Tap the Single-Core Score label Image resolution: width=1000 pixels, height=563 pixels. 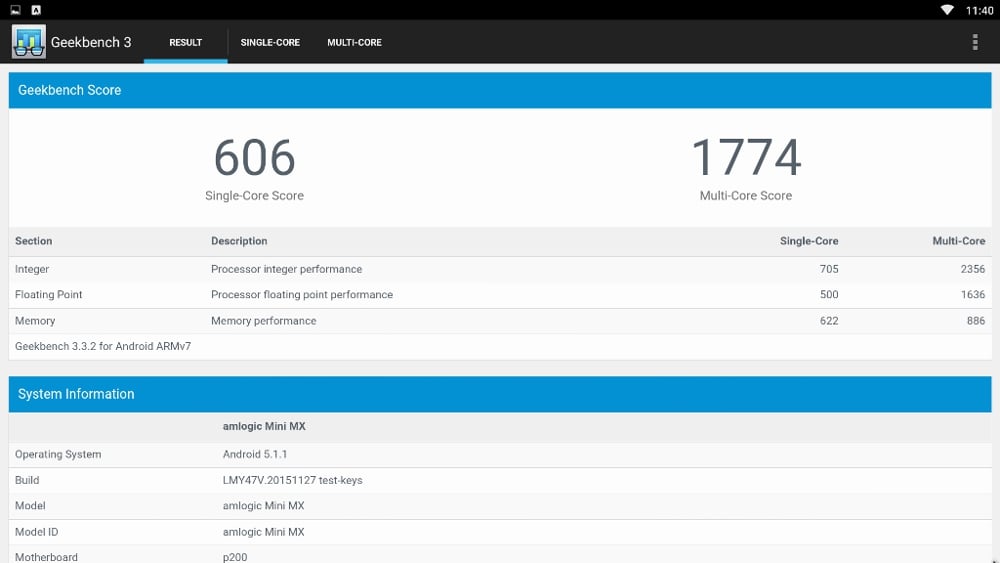pos(254,196)
